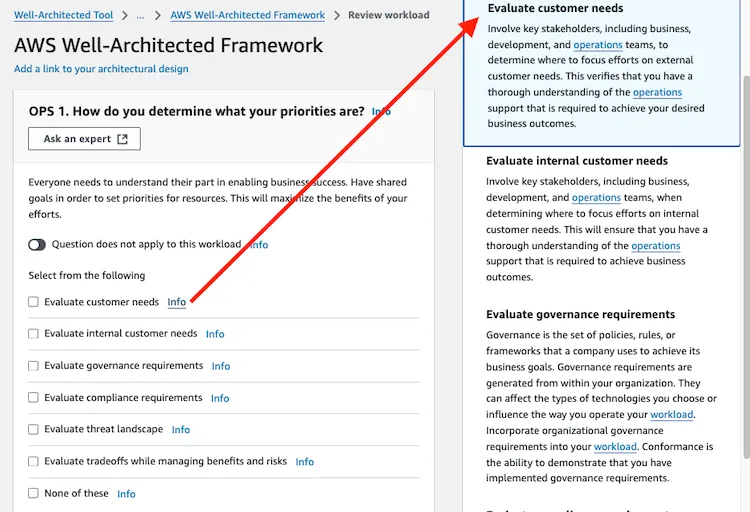Screen dimensions: 750x512
Task: Check the Evaluate internal customer needs checkbox
Action: click(33, 334)
